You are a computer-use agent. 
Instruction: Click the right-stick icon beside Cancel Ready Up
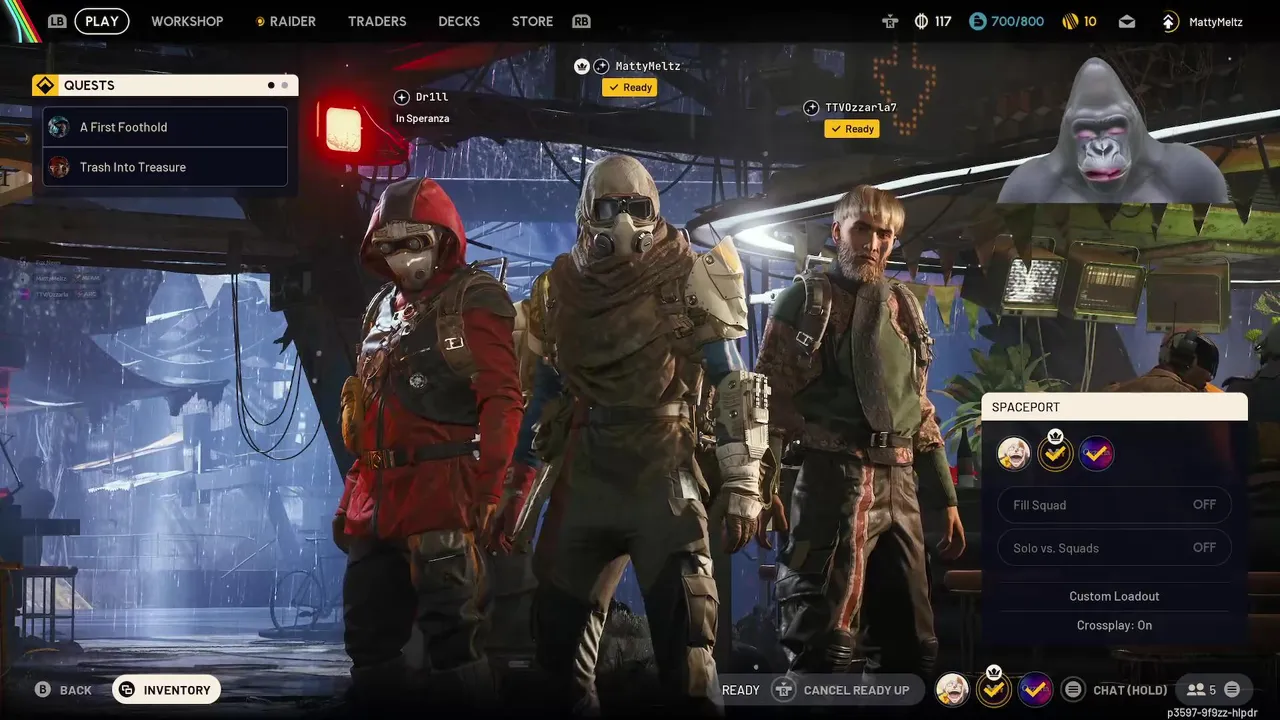click(x=785, y=690)
